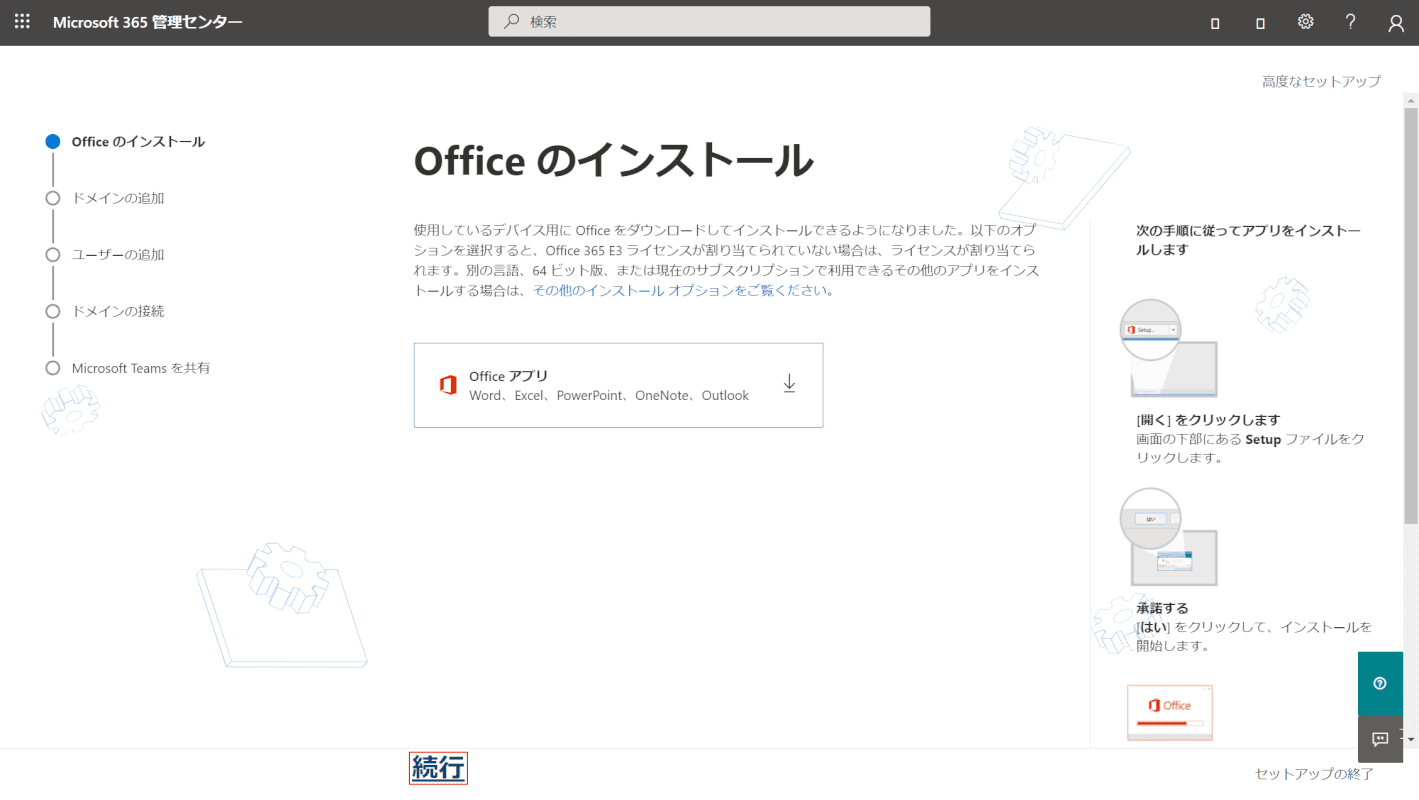Screen dimensions: 1419x800
Task: Click the Office installer progress thumbnail
Action: click(x=1169, y=713)
